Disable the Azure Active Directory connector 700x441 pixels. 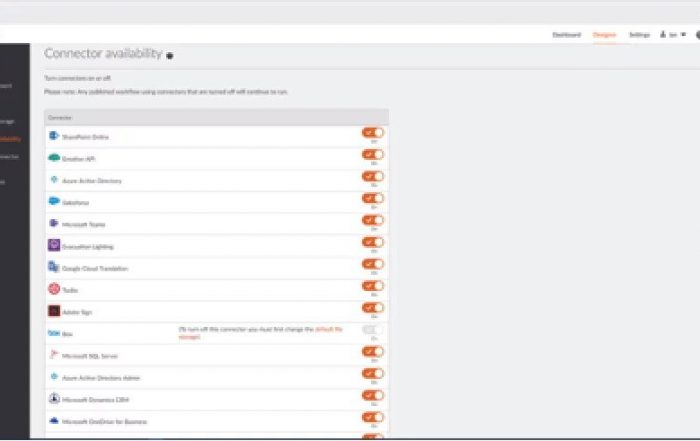pos(372,176)
